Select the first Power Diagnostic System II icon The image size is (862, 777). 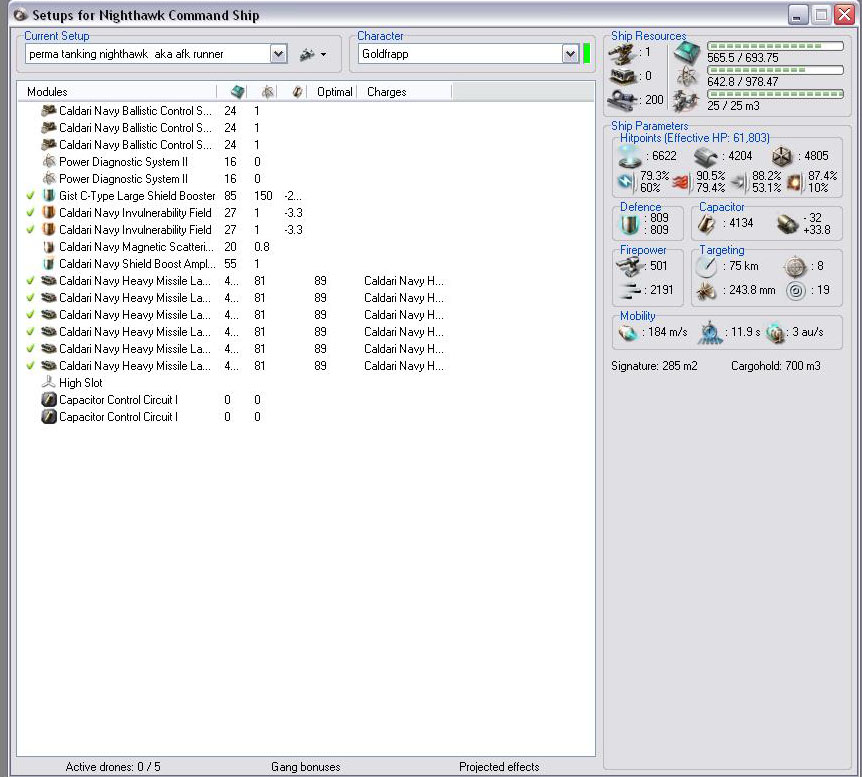pyautogui.click(x=49, y=162)
